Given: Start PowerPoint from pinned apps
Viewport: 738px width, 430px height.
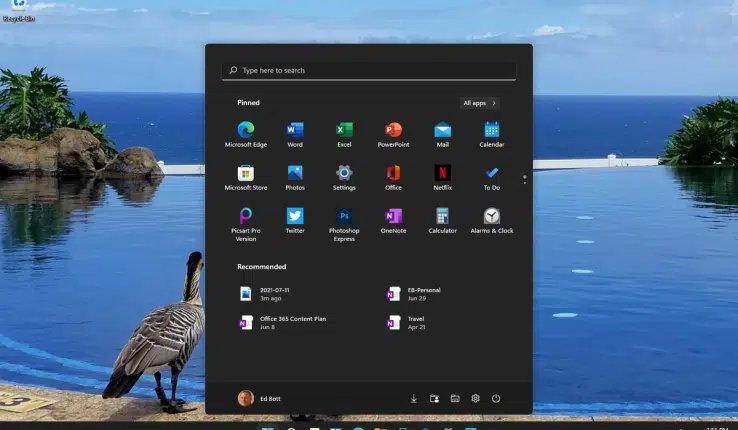Looking at the screenshot, I should tap(393, 135).
